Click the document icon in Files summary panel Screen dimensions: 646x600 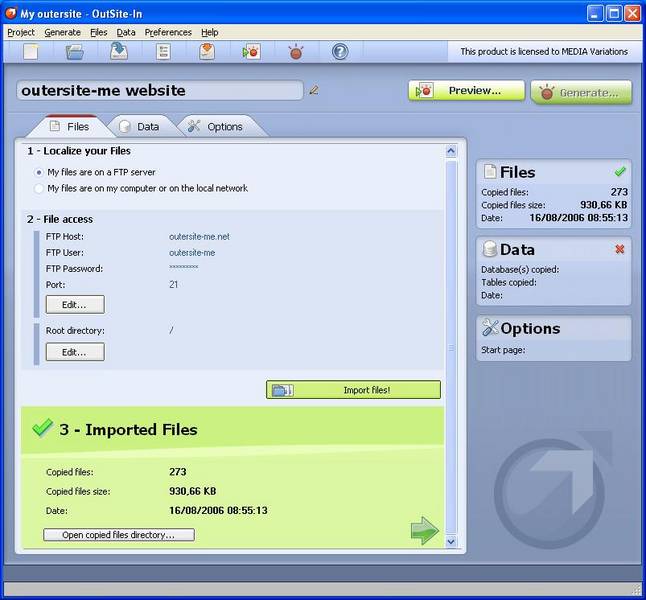click(x=490, y=171)
